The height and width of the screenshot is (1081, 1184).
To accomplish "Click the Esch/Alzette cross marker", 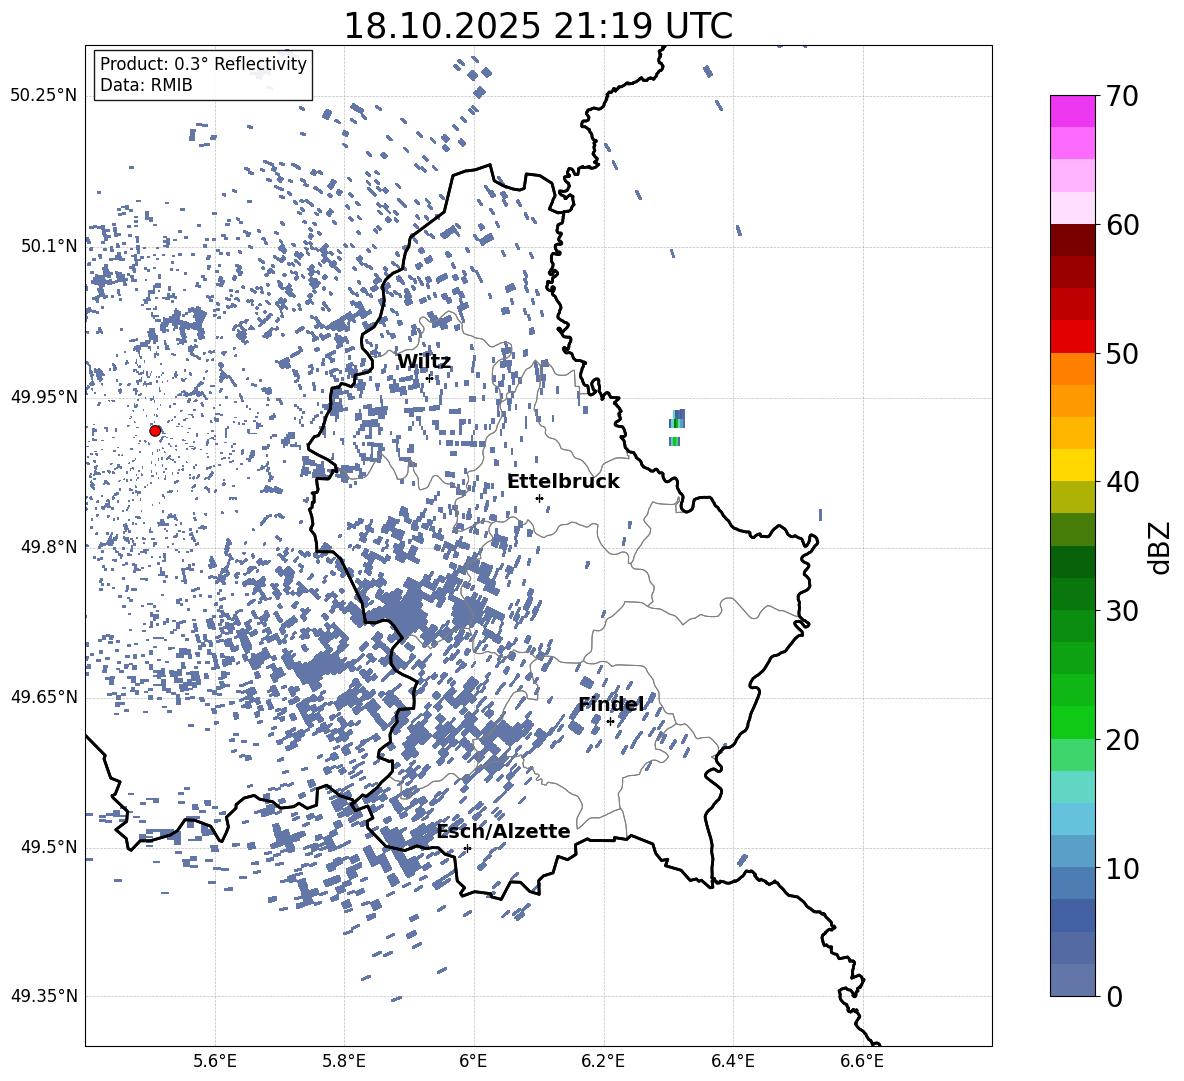I will 467,848.
